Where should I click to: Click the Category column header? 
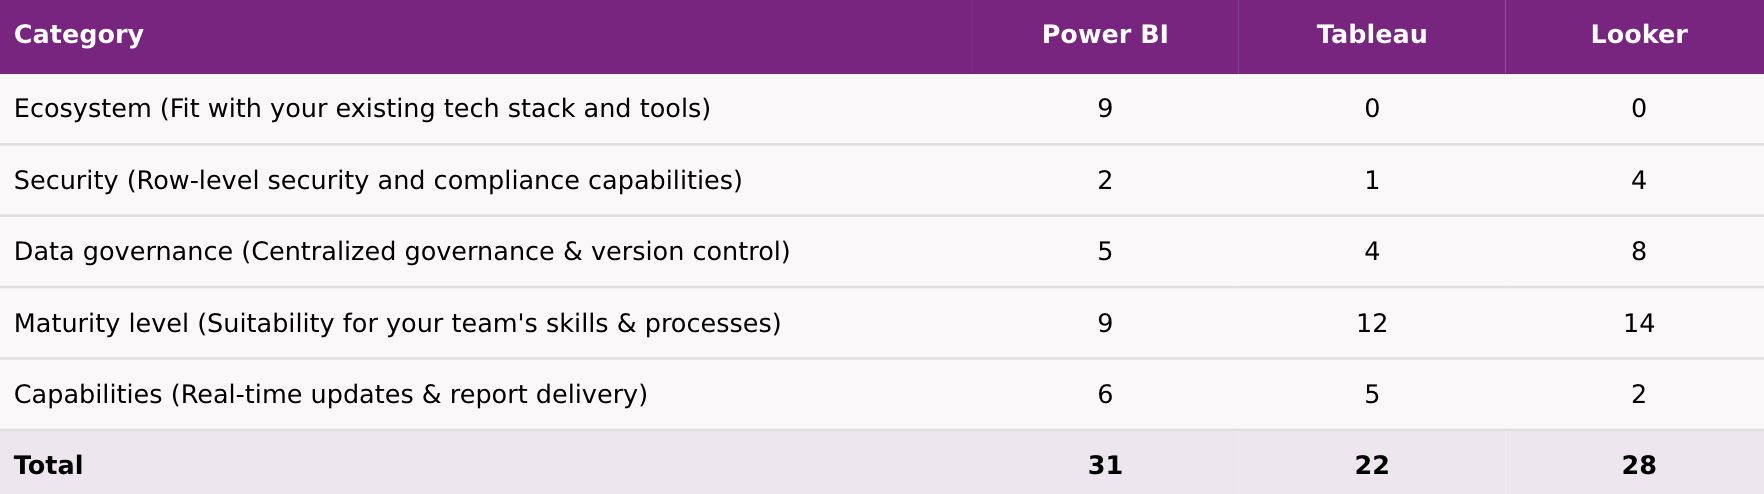pos(79,35)
